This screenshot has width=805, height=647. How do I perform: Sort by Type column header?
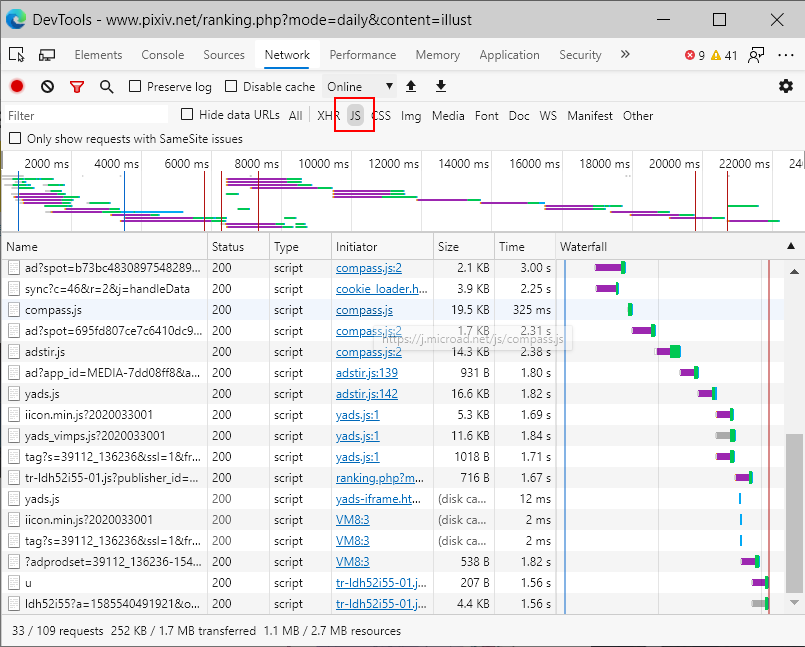pyautogui.click(x=300, y=246)
